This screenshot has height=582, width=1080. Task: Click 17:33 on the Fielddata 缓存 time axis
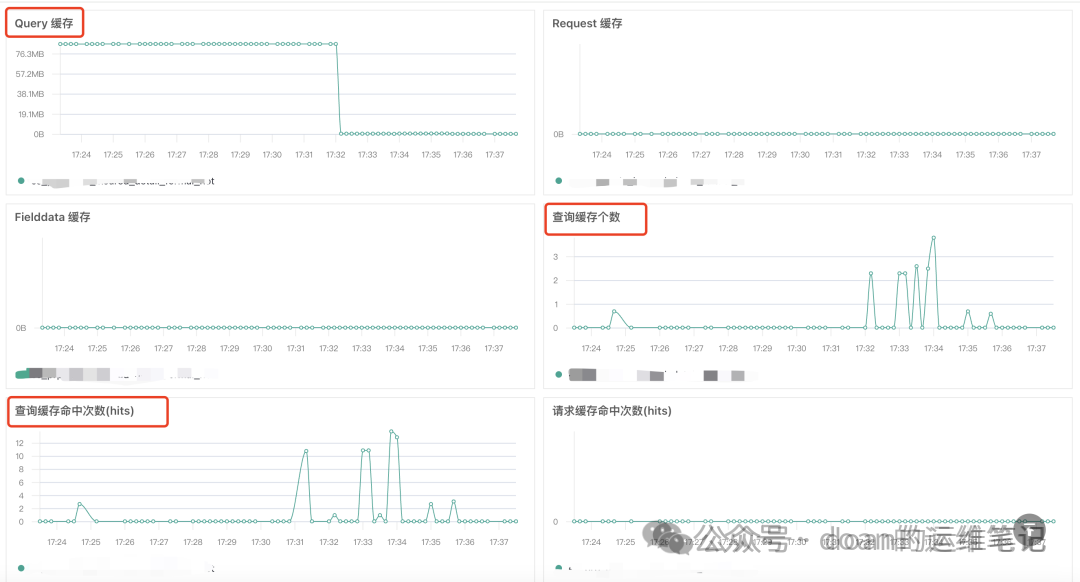[362, 349]
